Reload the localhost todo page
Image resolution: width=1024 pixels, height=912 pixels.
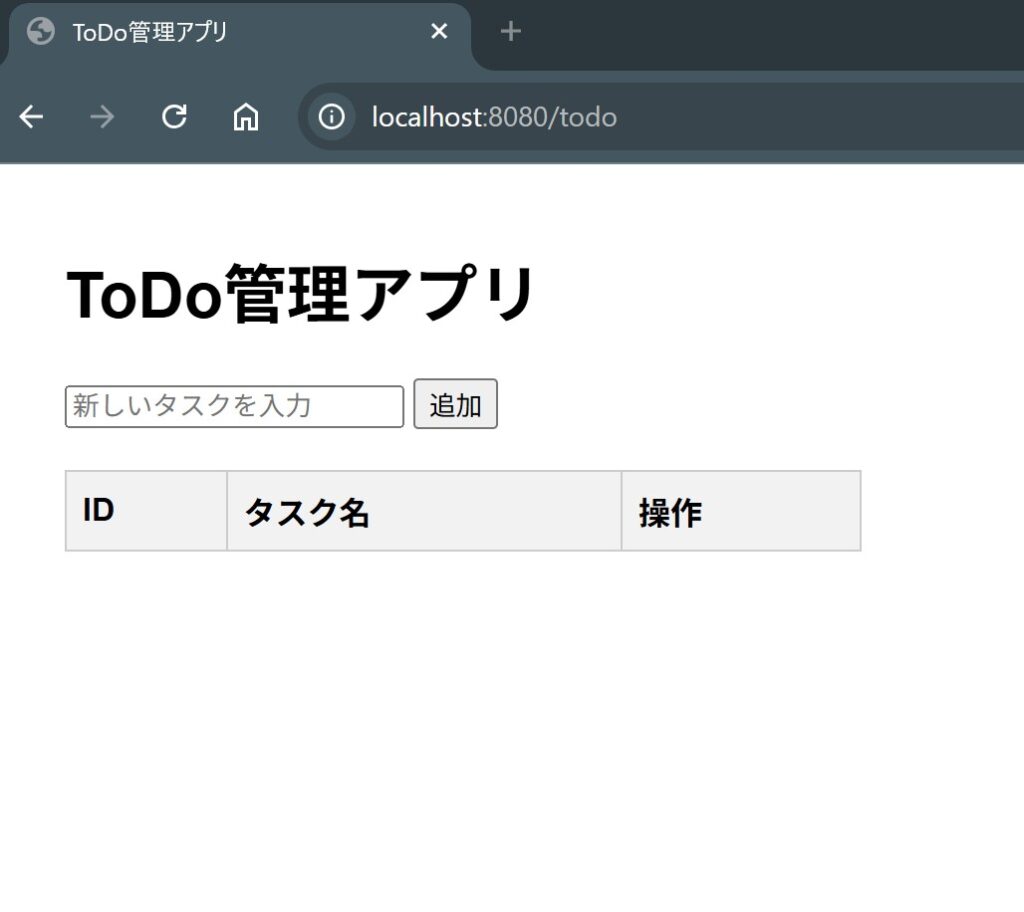(174, 117)
